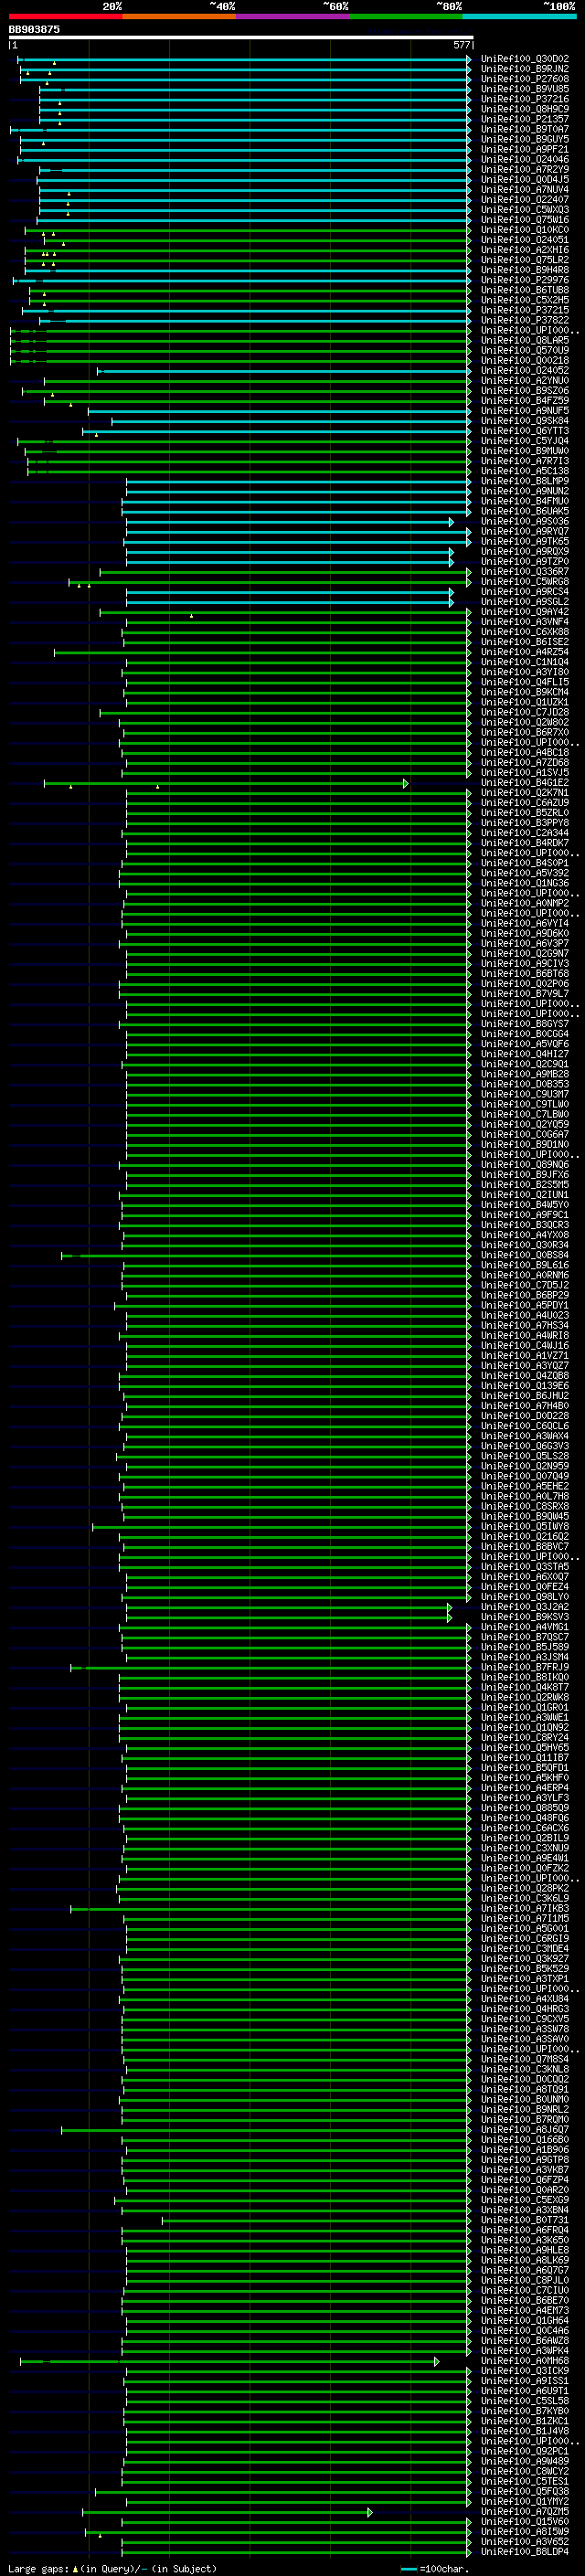Click hit UniRef100_B9H4R8
Screen dimensions: 585x2576
[x=524, y=270]
